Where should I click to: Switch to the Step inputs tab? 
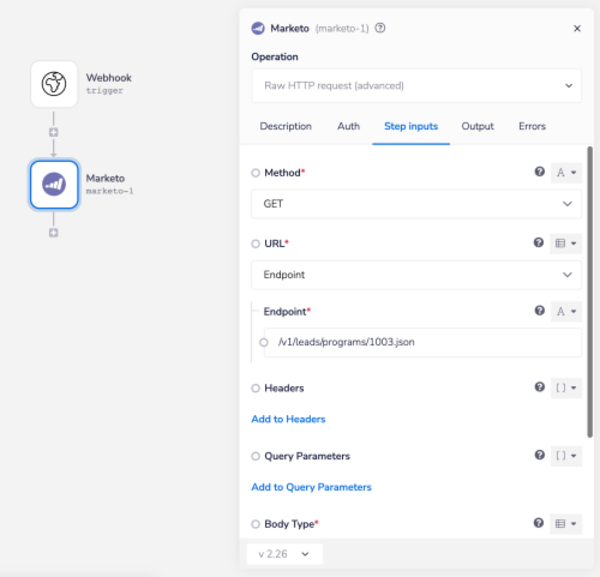(411, 126)
